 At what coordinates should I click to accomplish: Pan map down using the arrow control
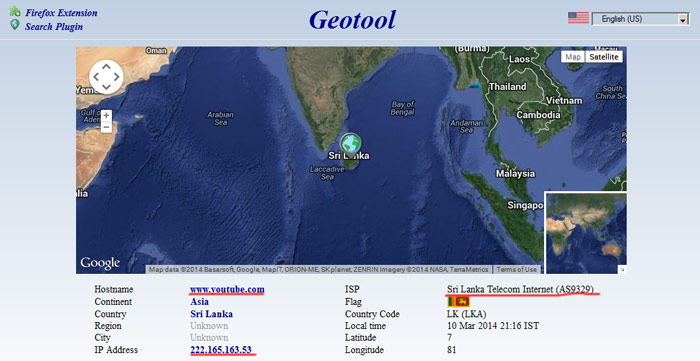pos(106,87)
